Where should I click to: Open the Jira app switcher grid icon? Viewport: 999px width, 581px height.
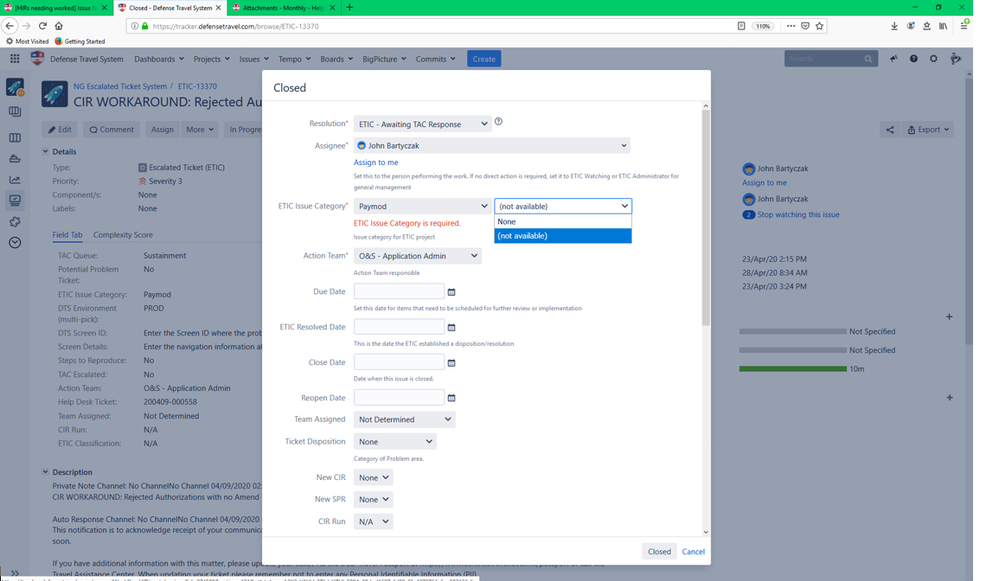(x=15, y=59)
